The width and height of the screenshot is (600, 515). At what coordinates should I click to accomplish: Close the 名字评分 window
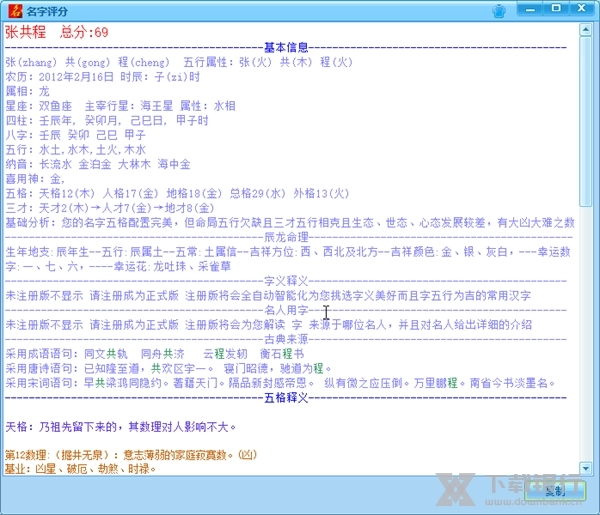point(582,9)
